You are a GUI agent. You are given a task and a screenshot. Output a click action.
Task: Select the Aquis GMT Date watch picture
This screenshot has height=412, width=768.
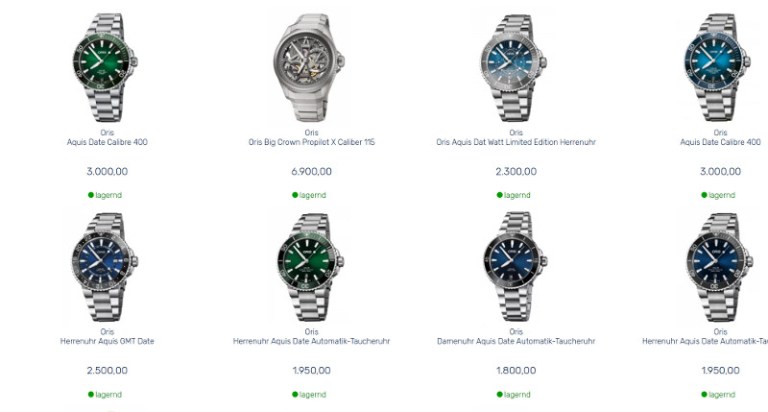coord(106,267)
